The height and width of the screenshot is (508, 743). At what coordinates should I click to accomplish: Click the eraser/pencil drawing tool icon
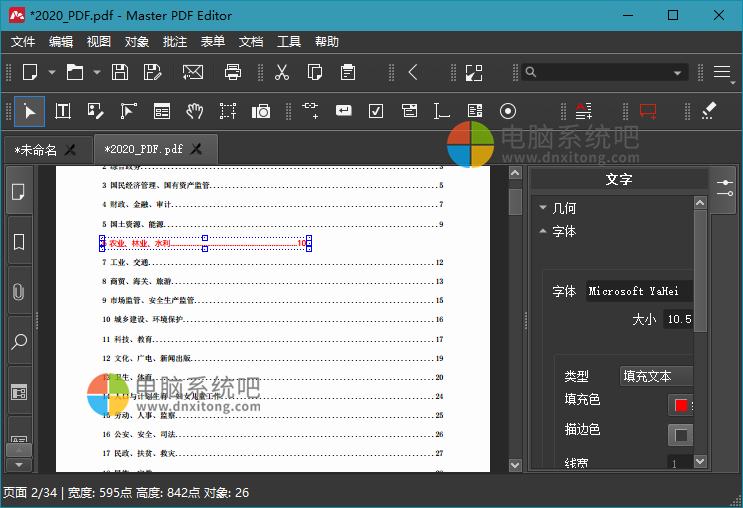(708, 110)
